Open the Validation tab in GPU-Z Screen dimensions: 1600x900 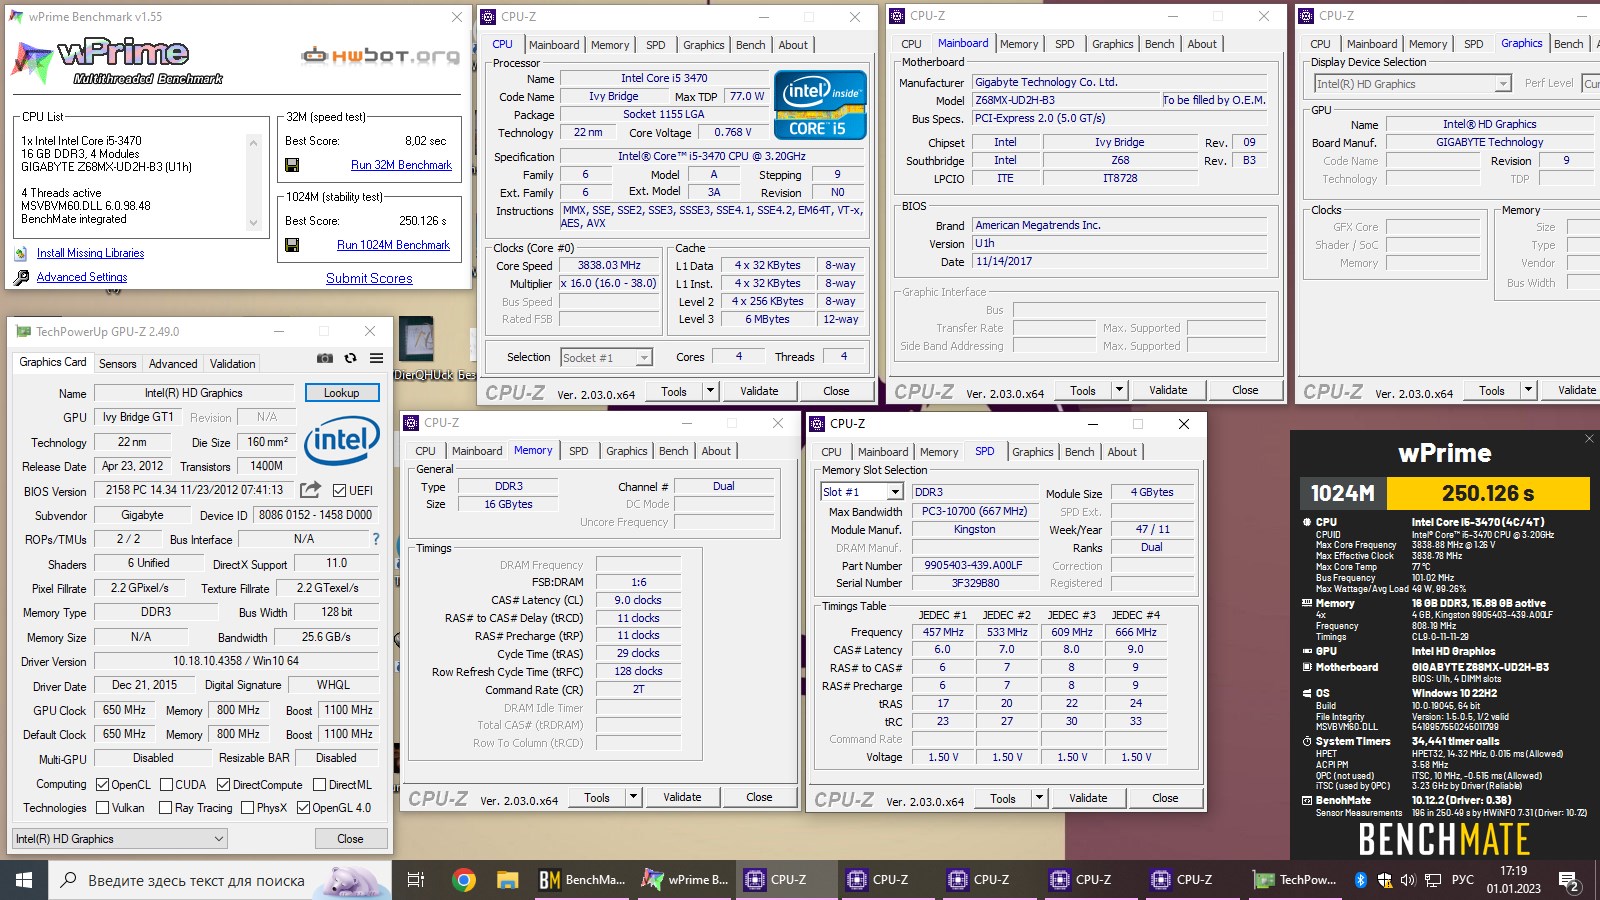pos(232,364)
